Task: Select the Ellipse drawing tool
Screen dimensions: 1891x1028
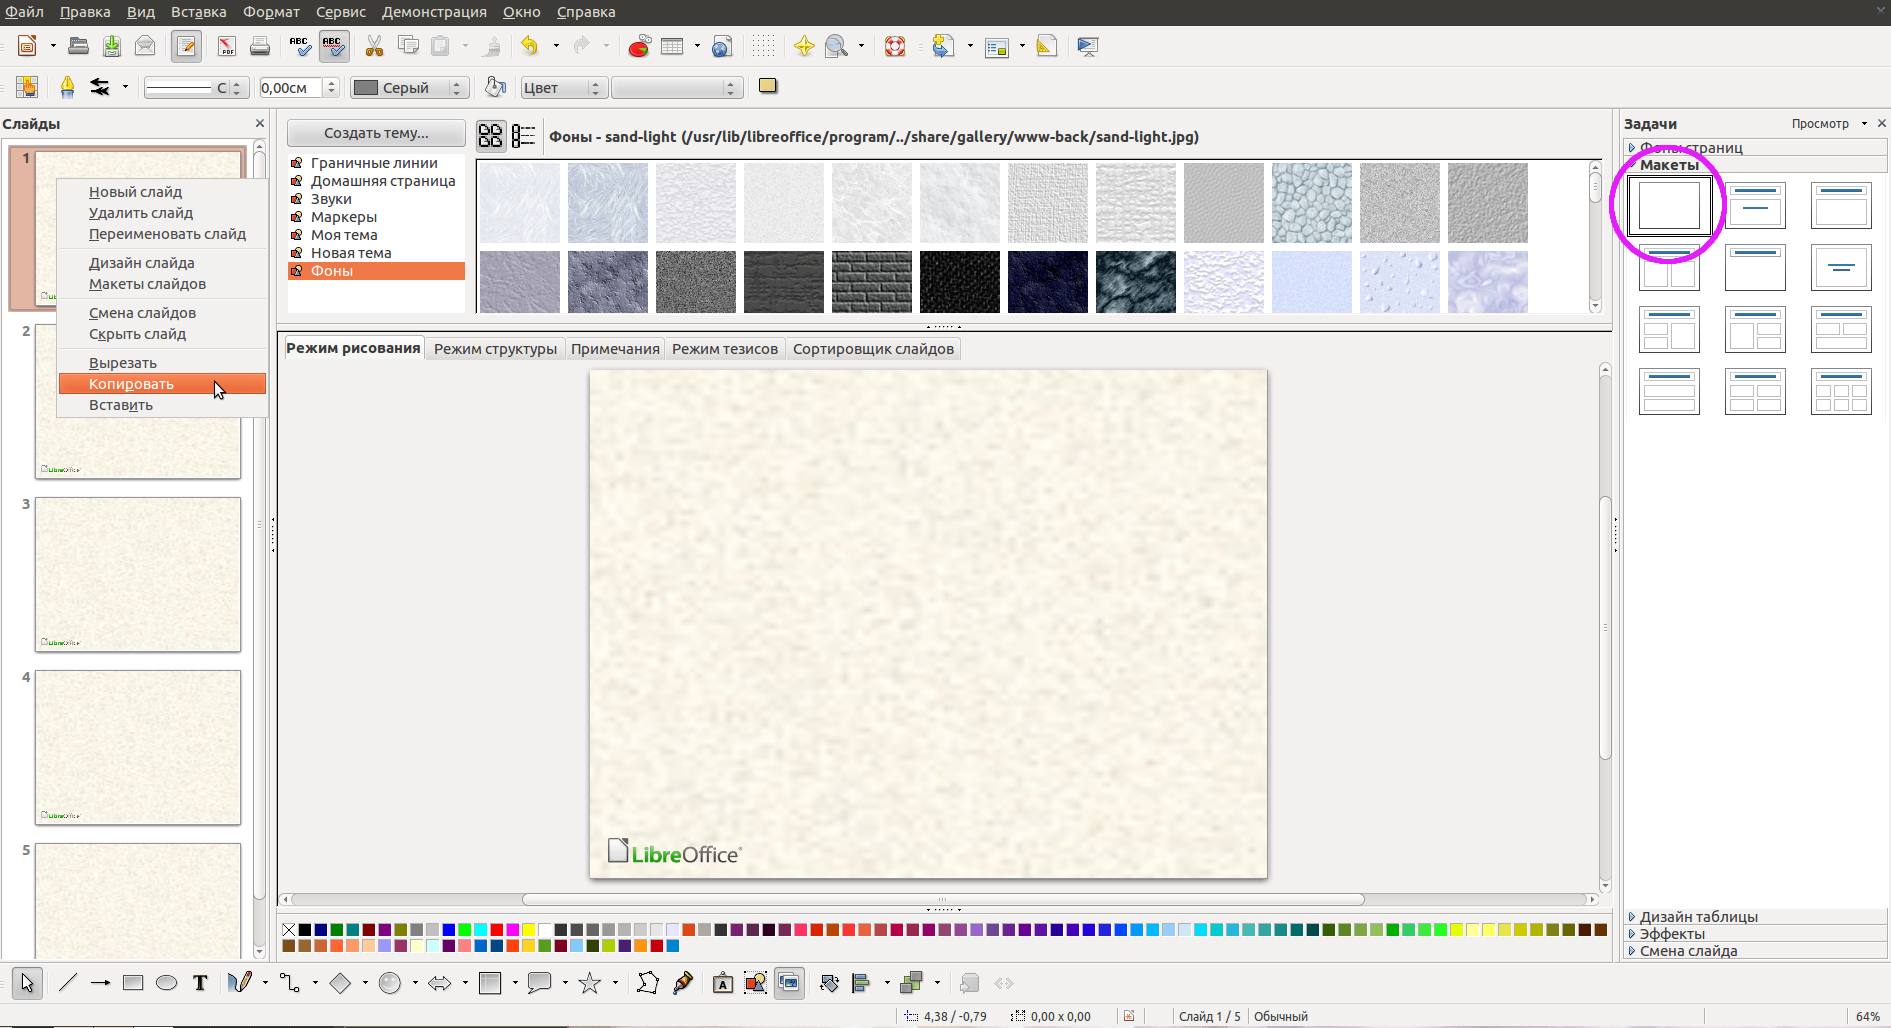Action: 166,983
